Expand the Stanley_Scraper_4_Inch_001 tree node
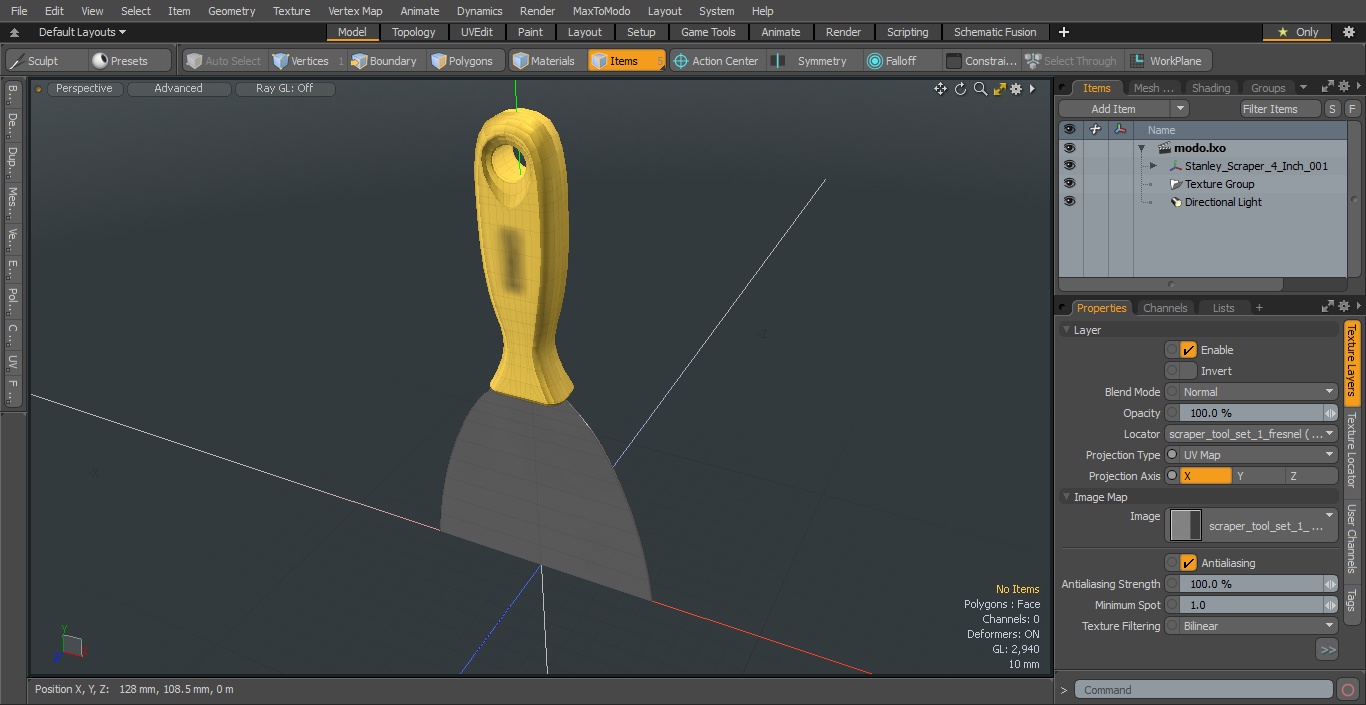1366x705 pixels. coord(1153,166)
